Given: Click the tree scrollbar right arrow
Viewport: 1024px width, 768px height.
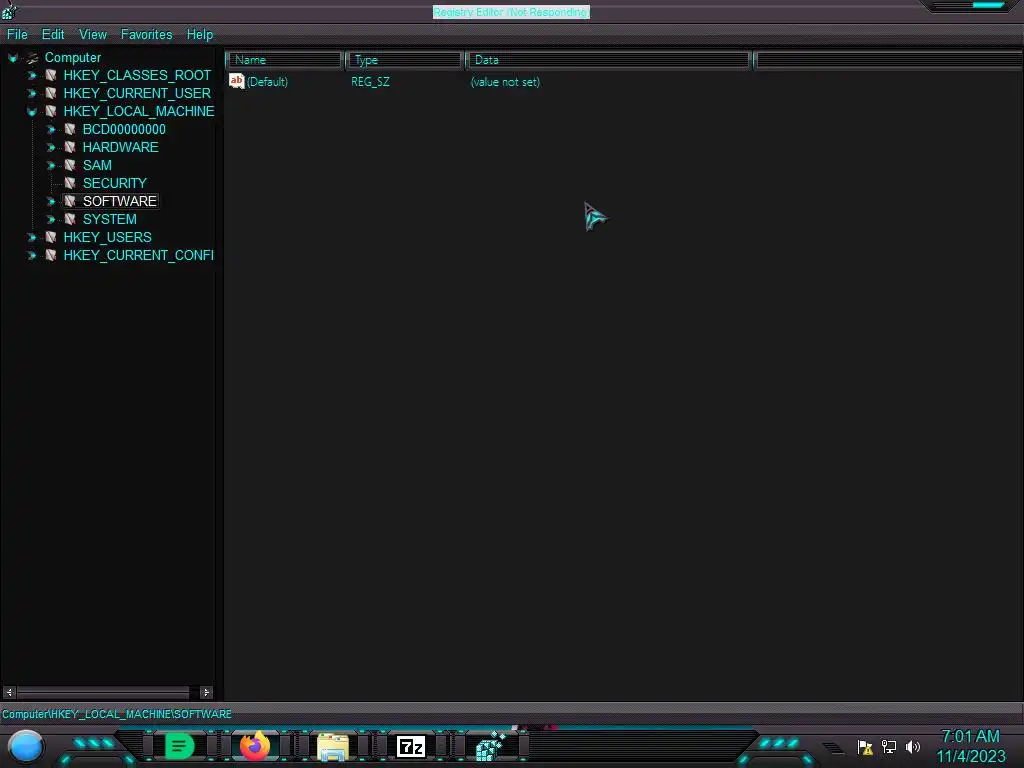Looking at the screenshot, I should point(206,692).
